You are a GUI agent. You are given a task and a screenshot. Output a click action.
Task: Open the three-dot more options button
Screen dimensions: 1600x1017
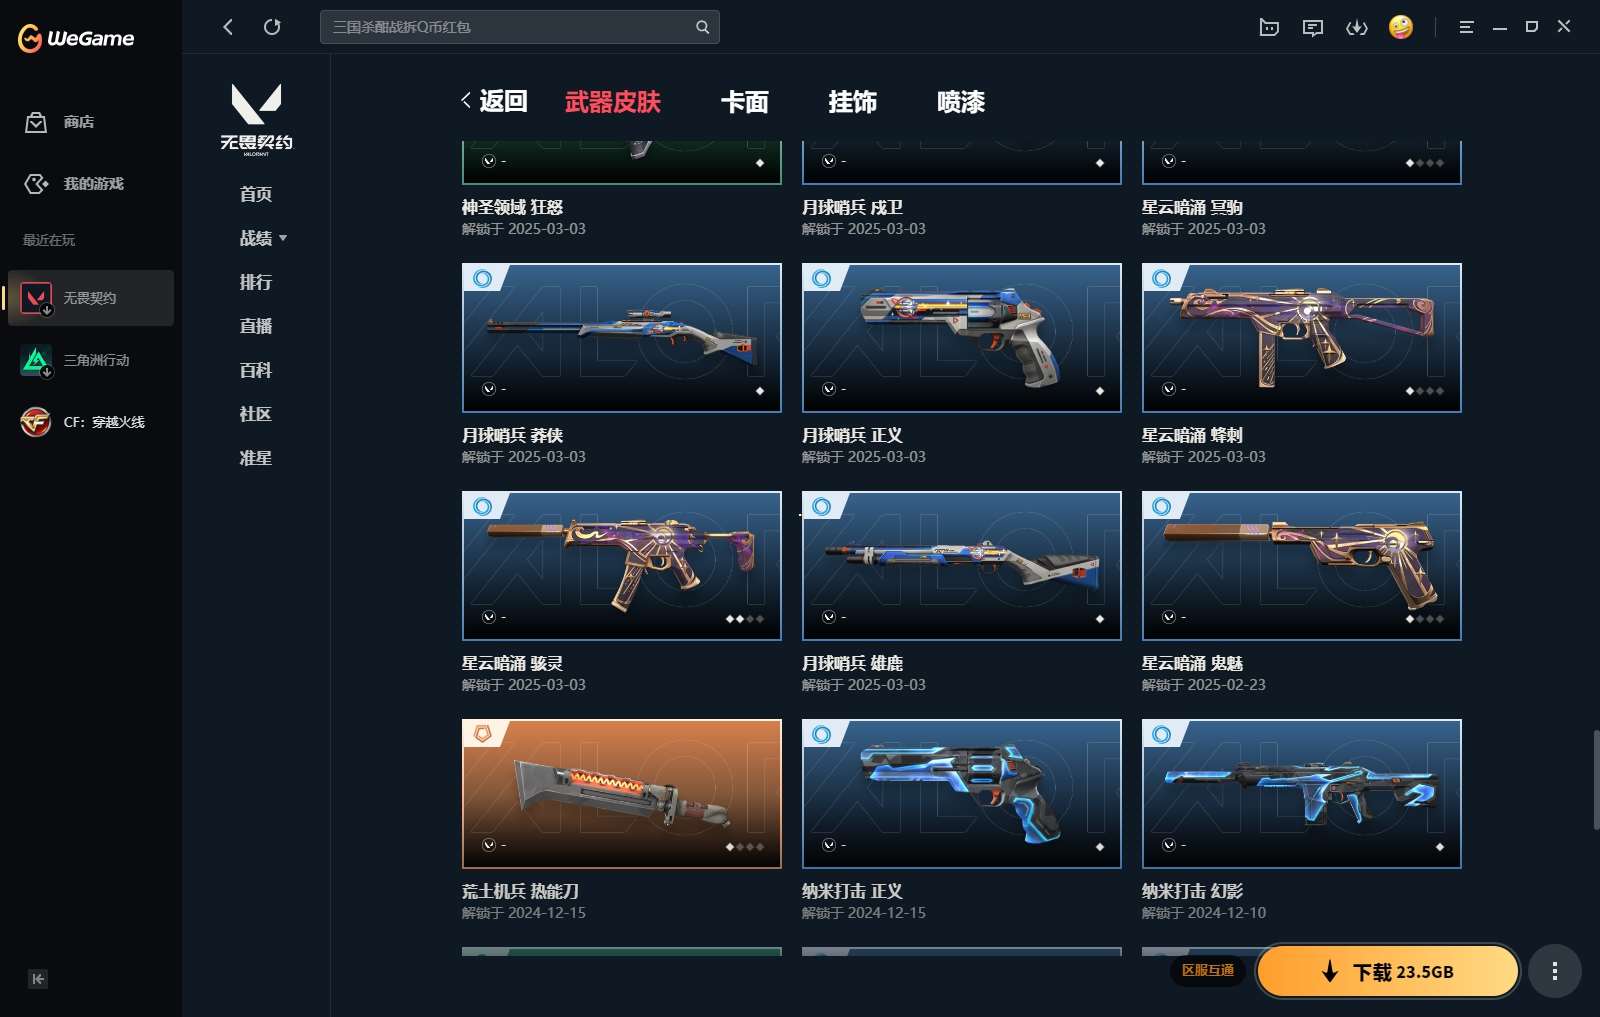pos(1554,971)
